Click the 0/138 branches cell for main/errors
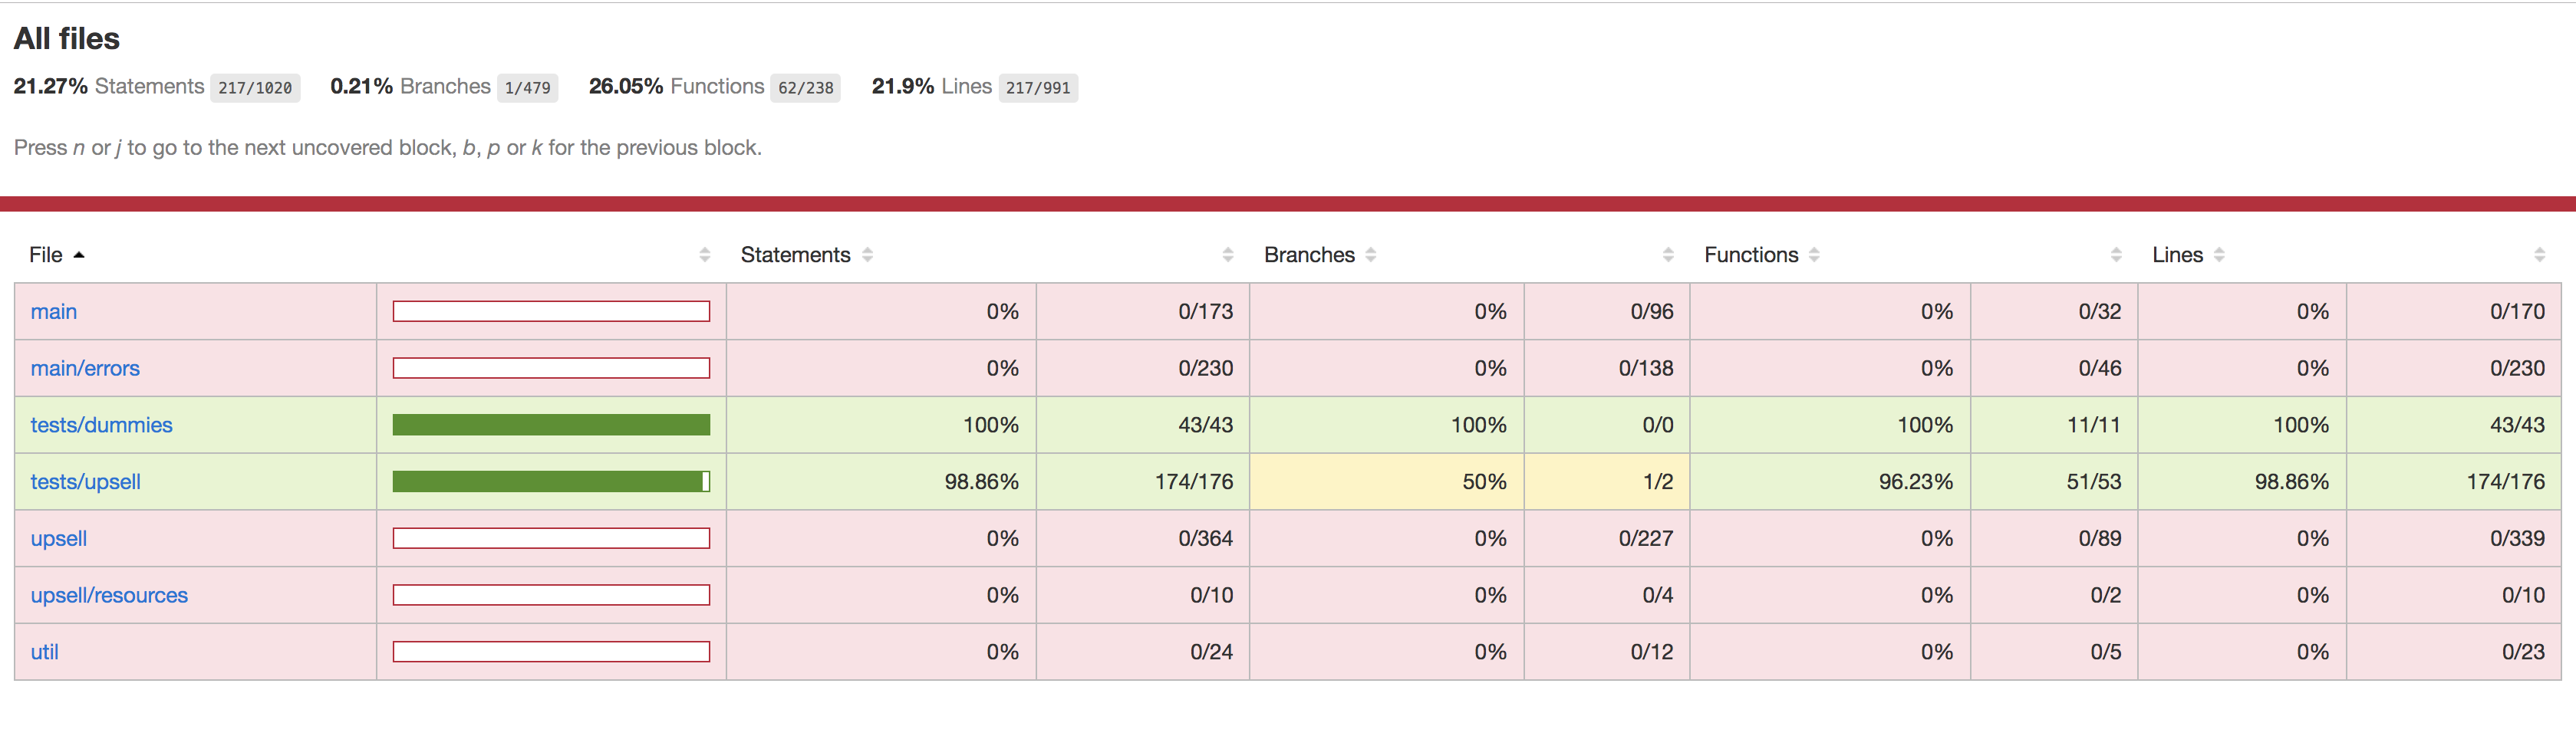The width and height of the screenshot is (2576, 736). click(1606, 369)
